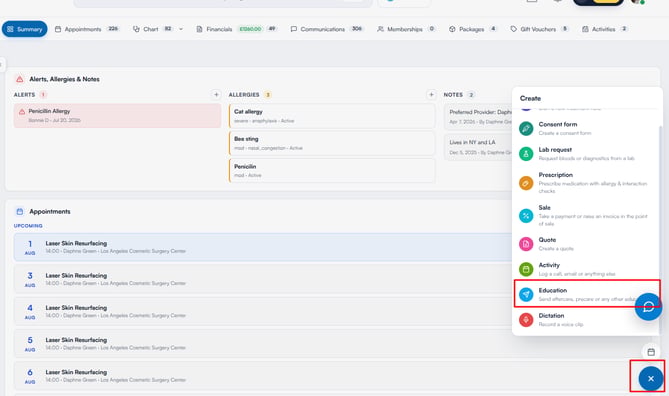Click the Sale percent icon
This screenshot has height=396, width=669.
526,215
